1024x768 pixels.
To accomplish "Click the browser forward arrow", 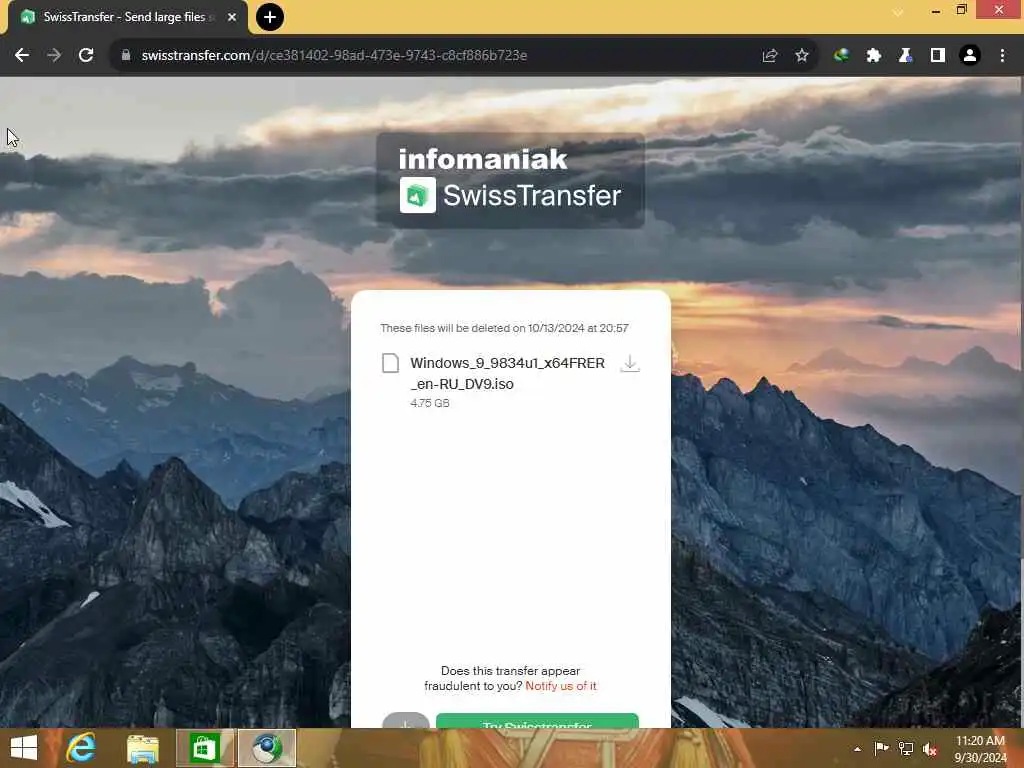I will 54,56.
